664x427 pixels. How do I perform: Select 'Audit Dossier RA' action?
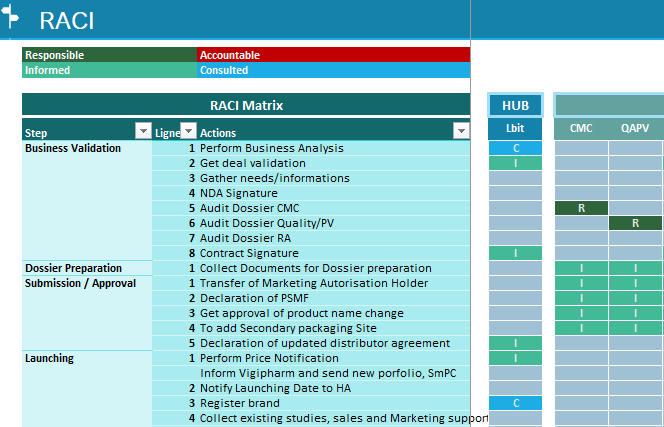[x=334, y=238]
